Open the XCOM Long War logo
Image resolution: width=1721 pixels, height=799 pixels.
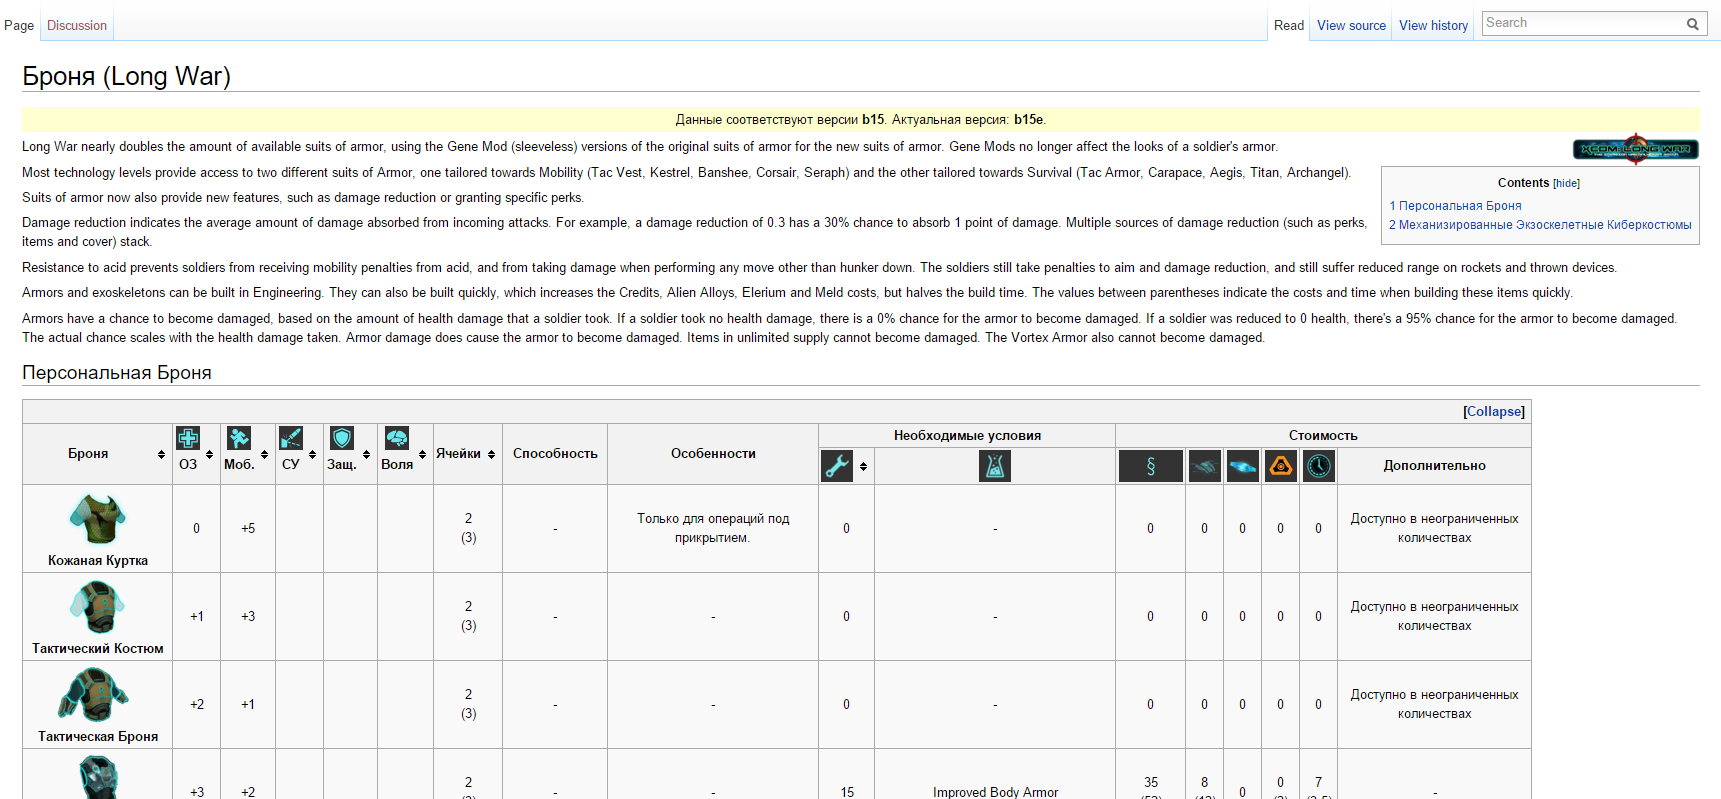click(1635, 149)
